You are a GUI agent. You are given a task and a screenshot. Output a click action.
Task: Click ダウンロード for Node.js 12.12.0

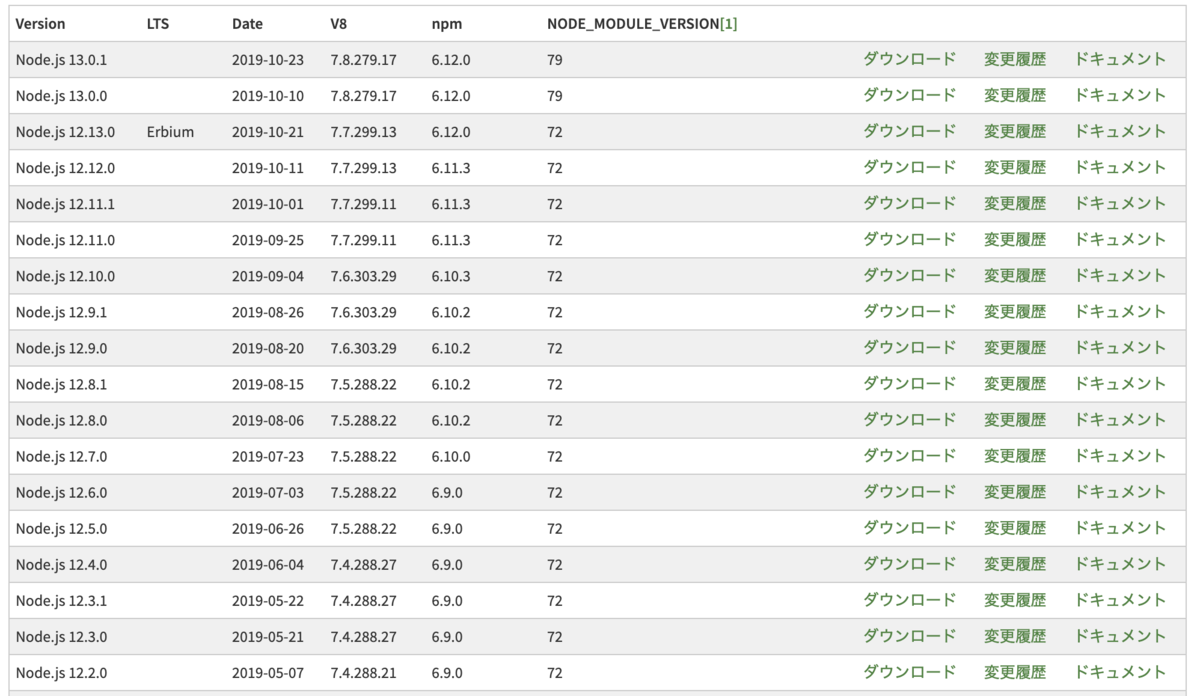coord(910,167)
